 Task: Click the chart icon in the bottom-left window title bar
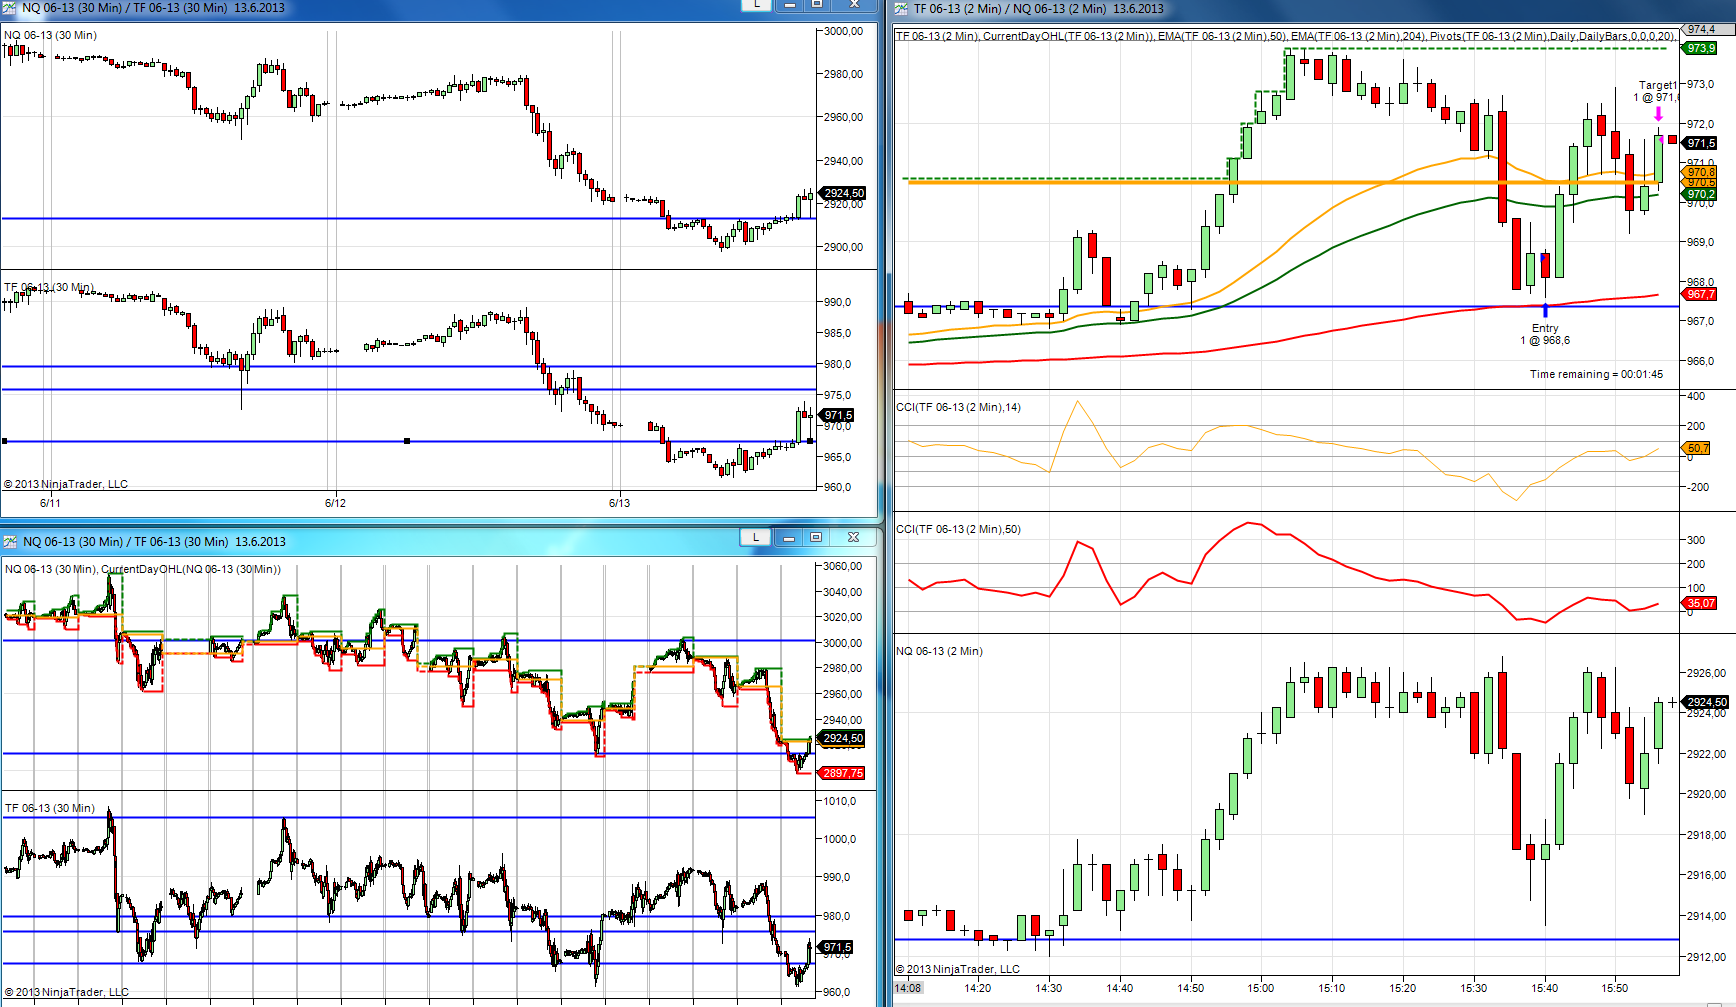10,541
